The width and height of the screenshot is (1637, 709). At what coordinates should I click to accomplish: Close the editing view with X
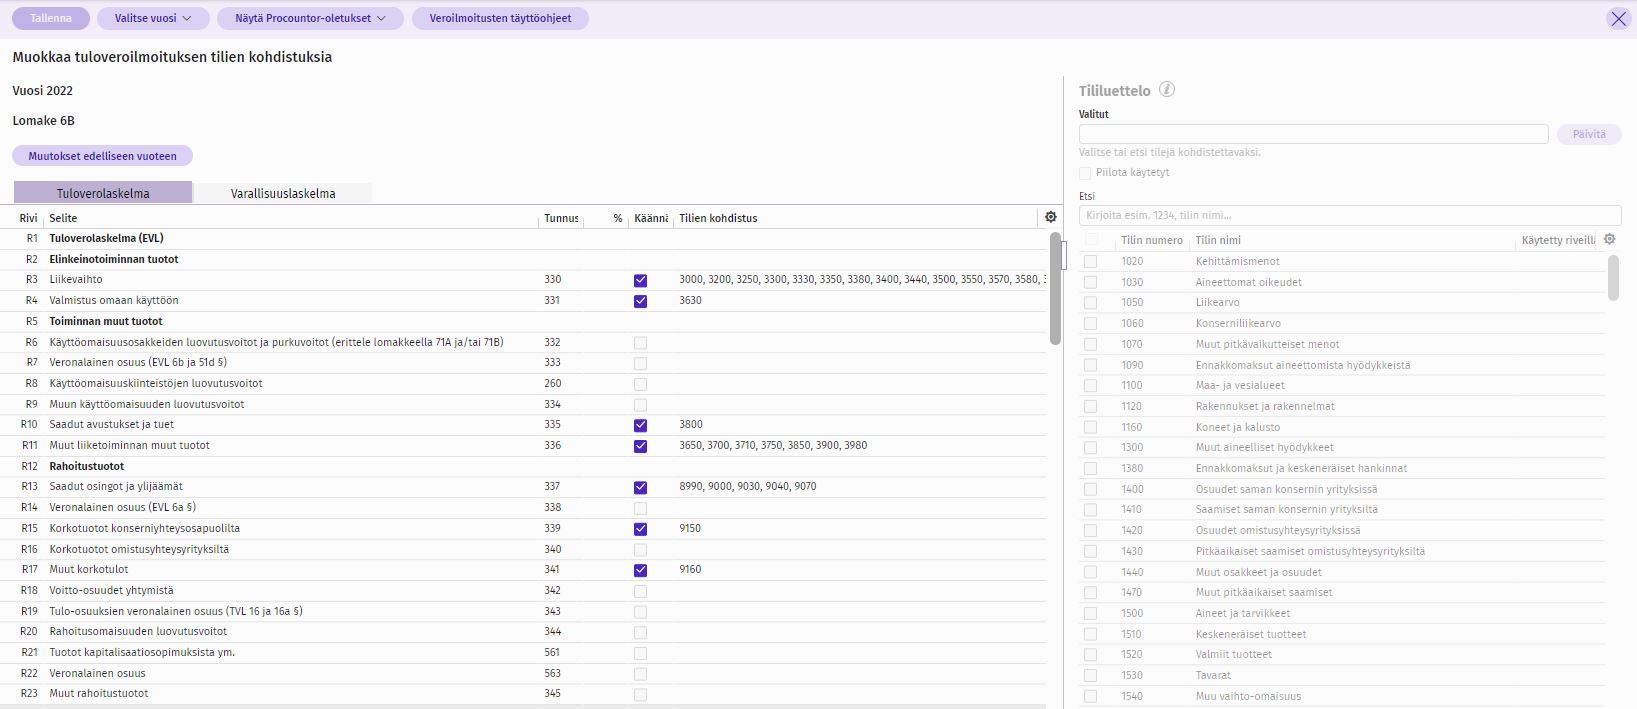click(x=1618, y=18)
